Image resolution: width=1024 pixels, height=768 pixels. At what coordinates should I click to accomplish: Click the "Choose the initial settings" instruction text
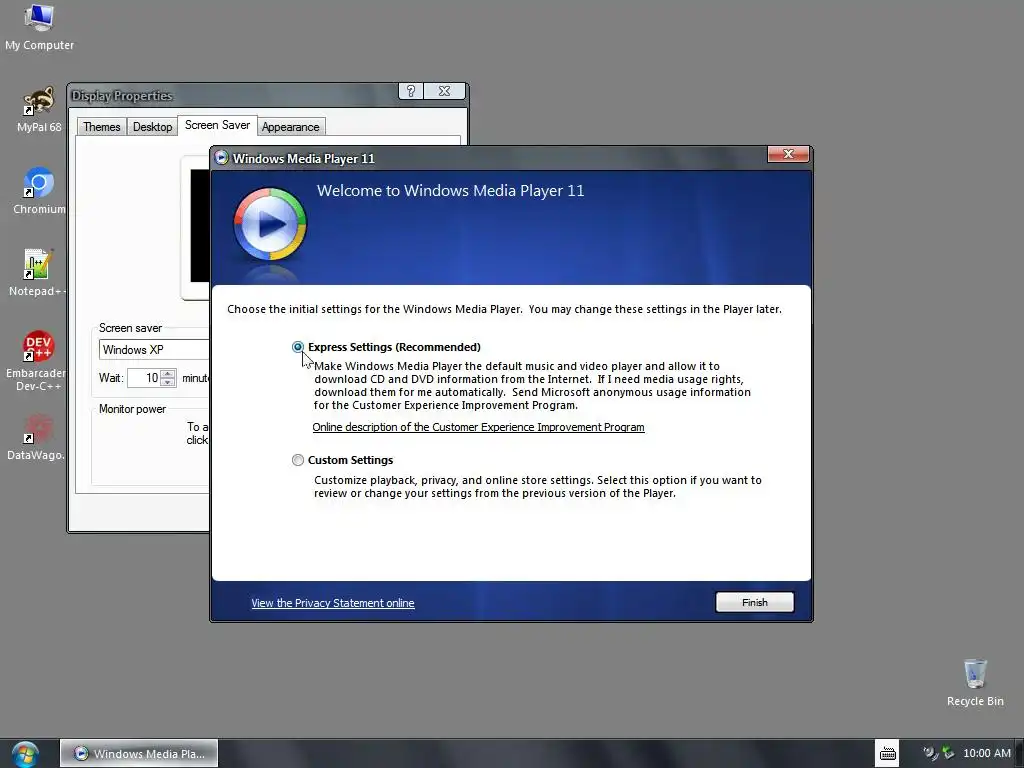[x=504, y=309]
